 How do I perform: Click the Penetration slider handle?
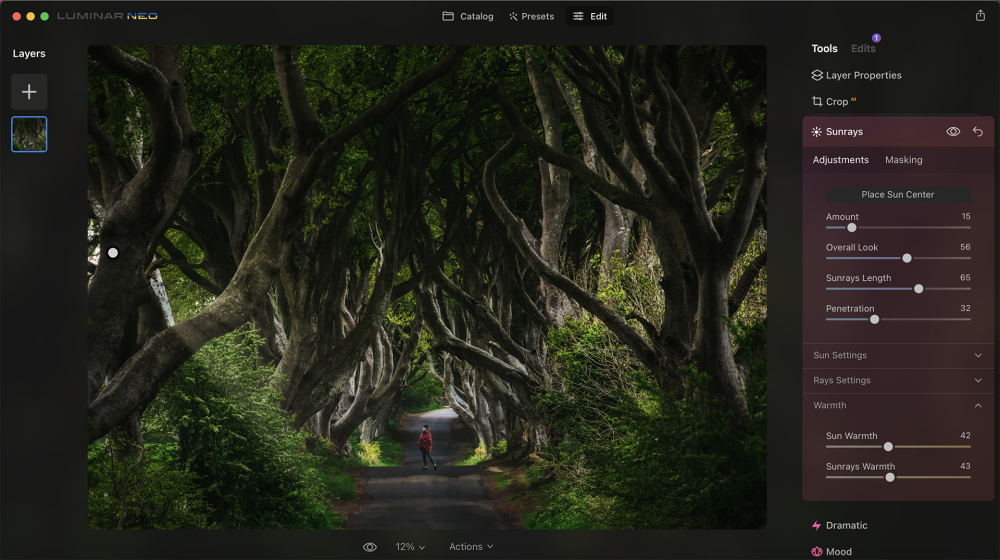click(874, 320)
